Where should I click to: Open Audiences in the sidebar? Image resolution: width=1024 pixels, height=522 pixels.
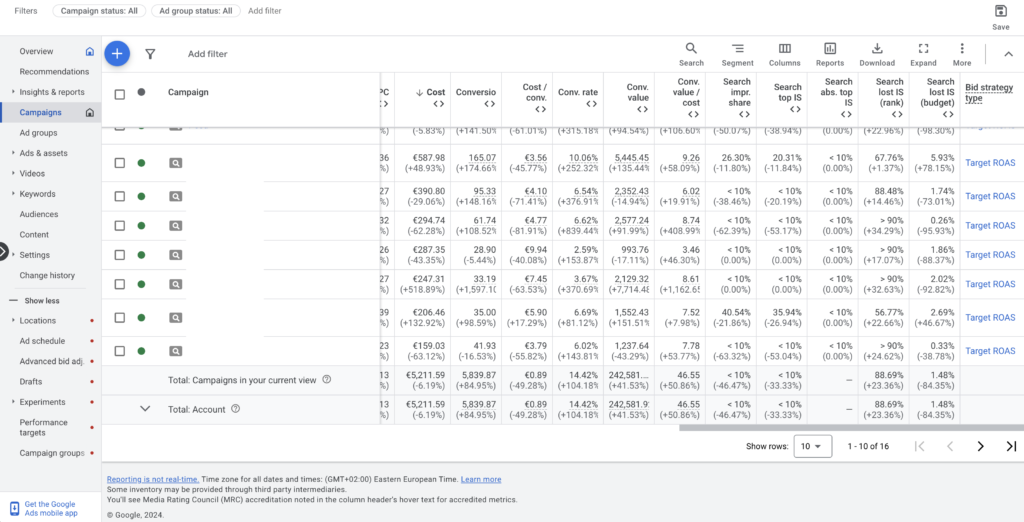pyautogui.click(x=39, y=214)
